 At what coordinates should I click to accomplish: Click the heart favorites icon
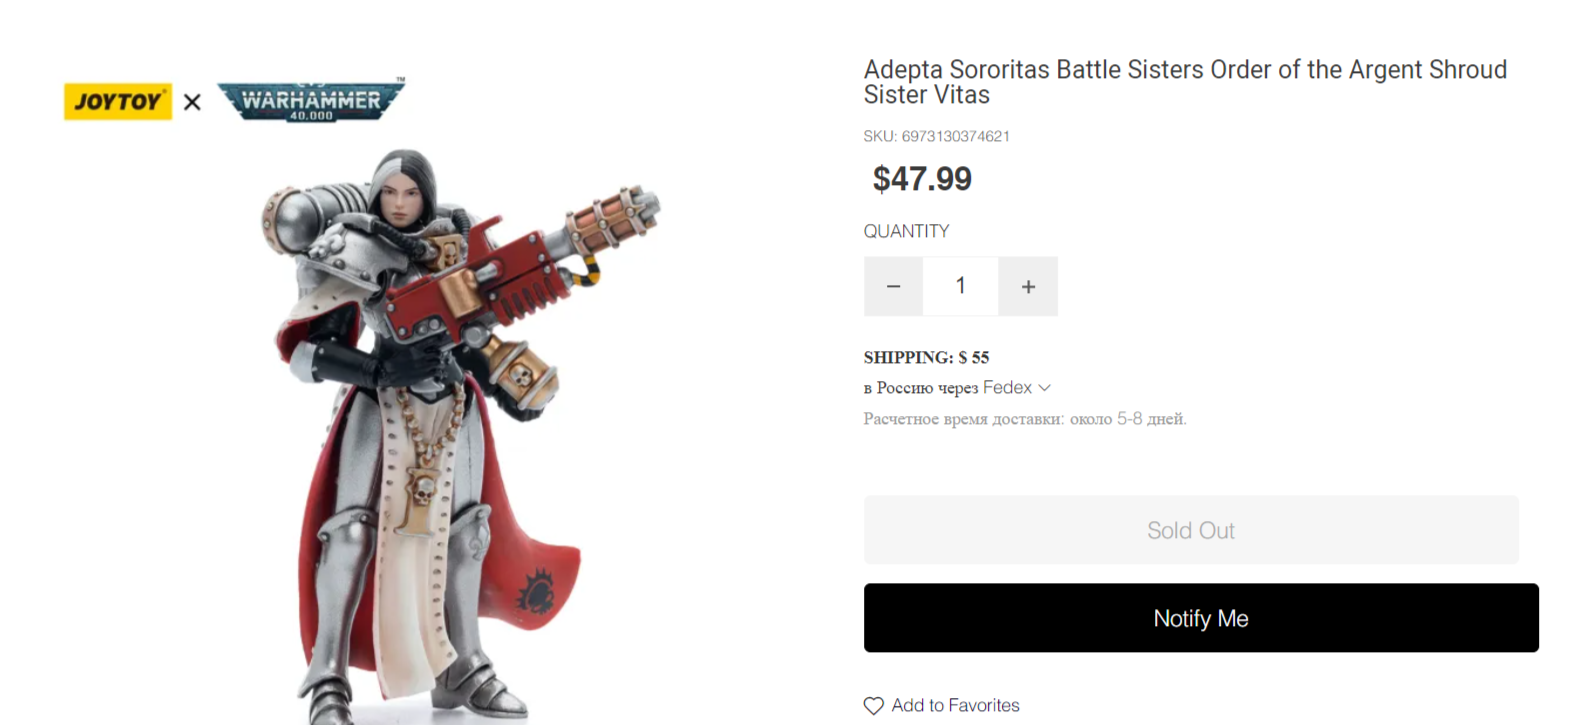click(873, 706)
